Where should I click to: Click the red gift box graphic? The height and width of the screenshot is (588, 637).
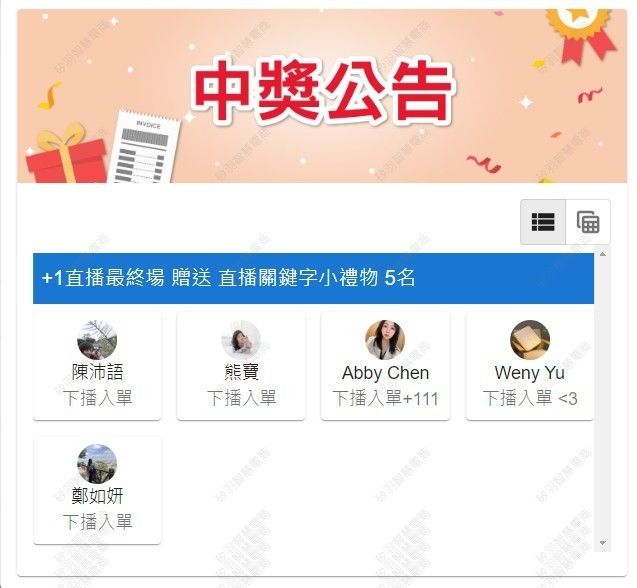[65, 154]
